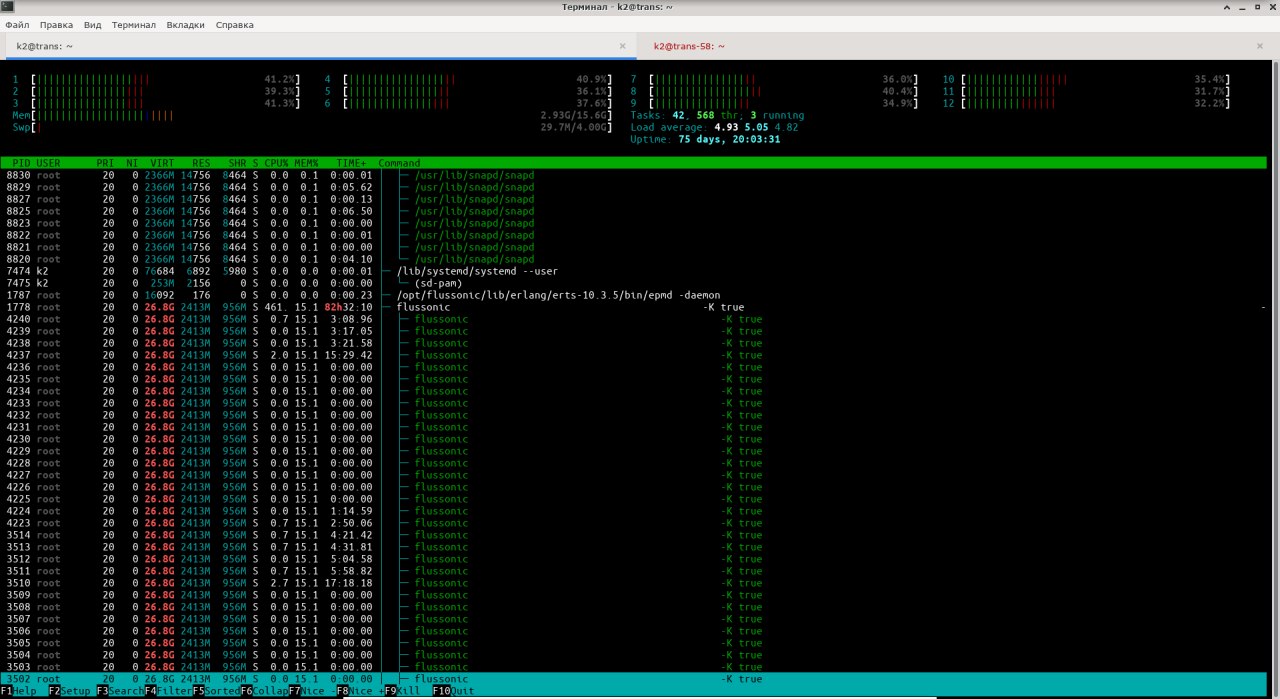Click the CPU 12 usage meter 32.2%

[x=1086, y=103]
